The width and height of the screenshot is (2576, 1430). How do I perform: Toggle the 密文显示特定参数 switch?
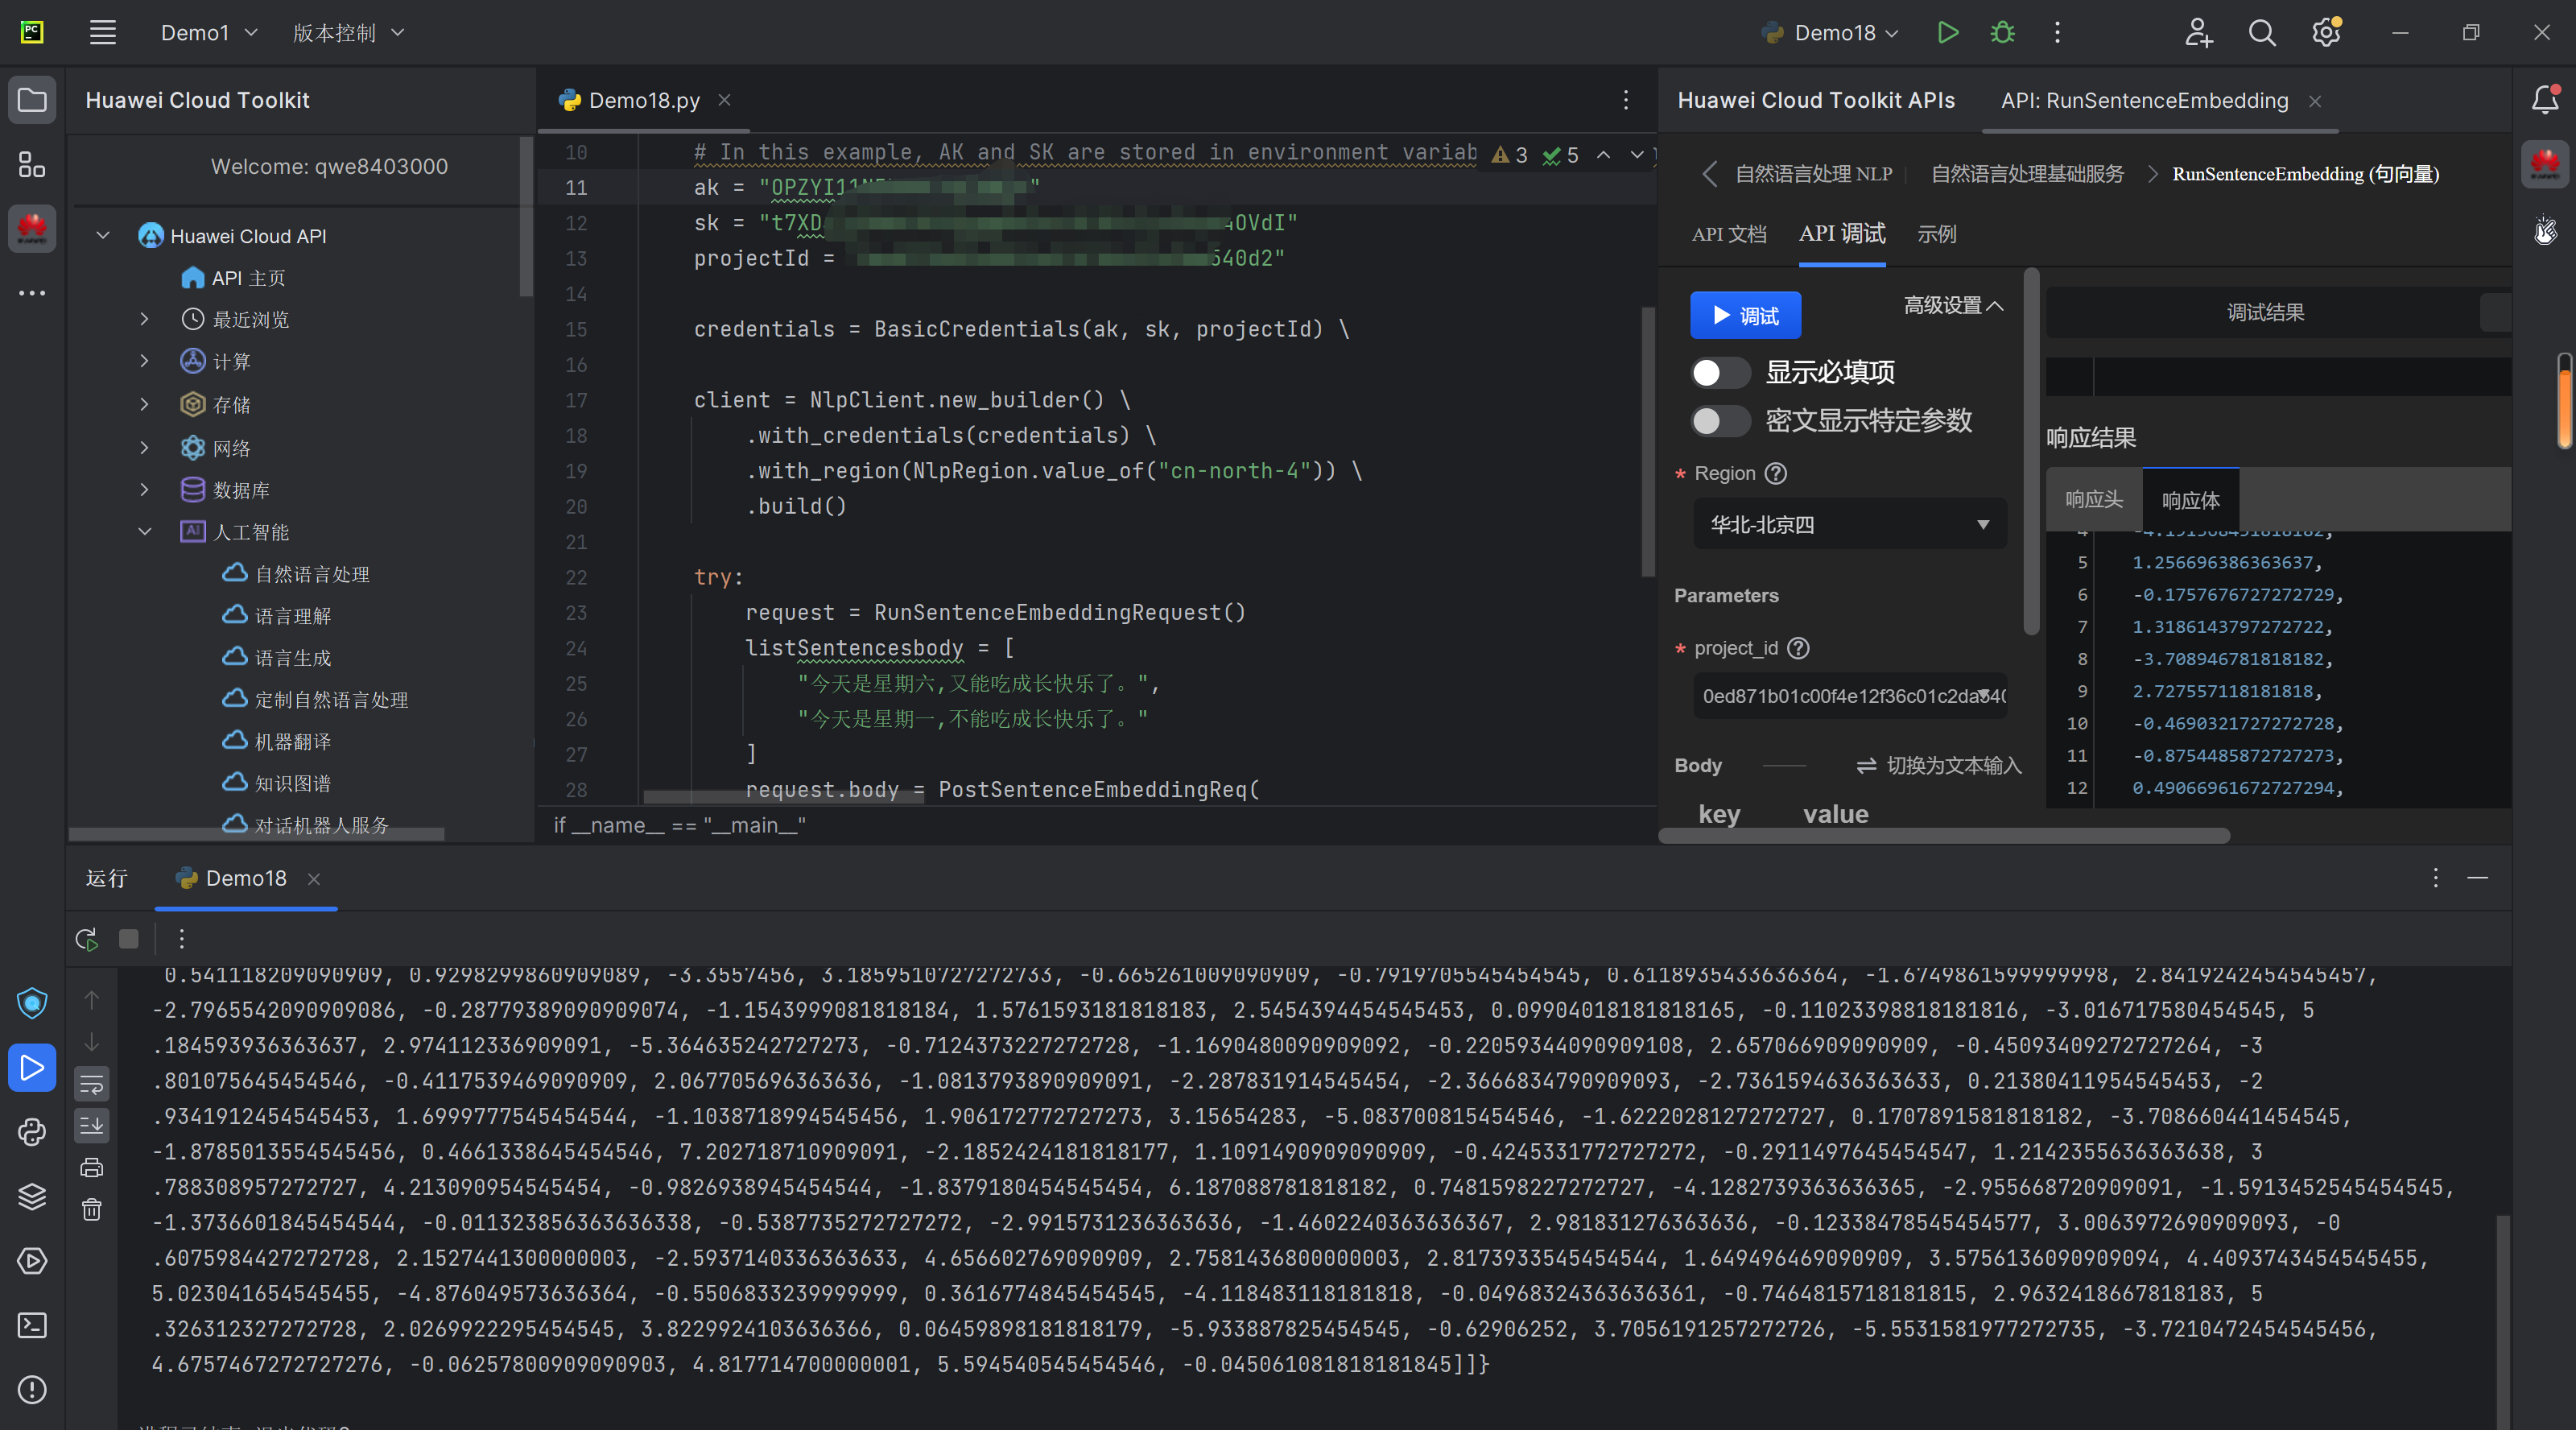point(1719,421)
